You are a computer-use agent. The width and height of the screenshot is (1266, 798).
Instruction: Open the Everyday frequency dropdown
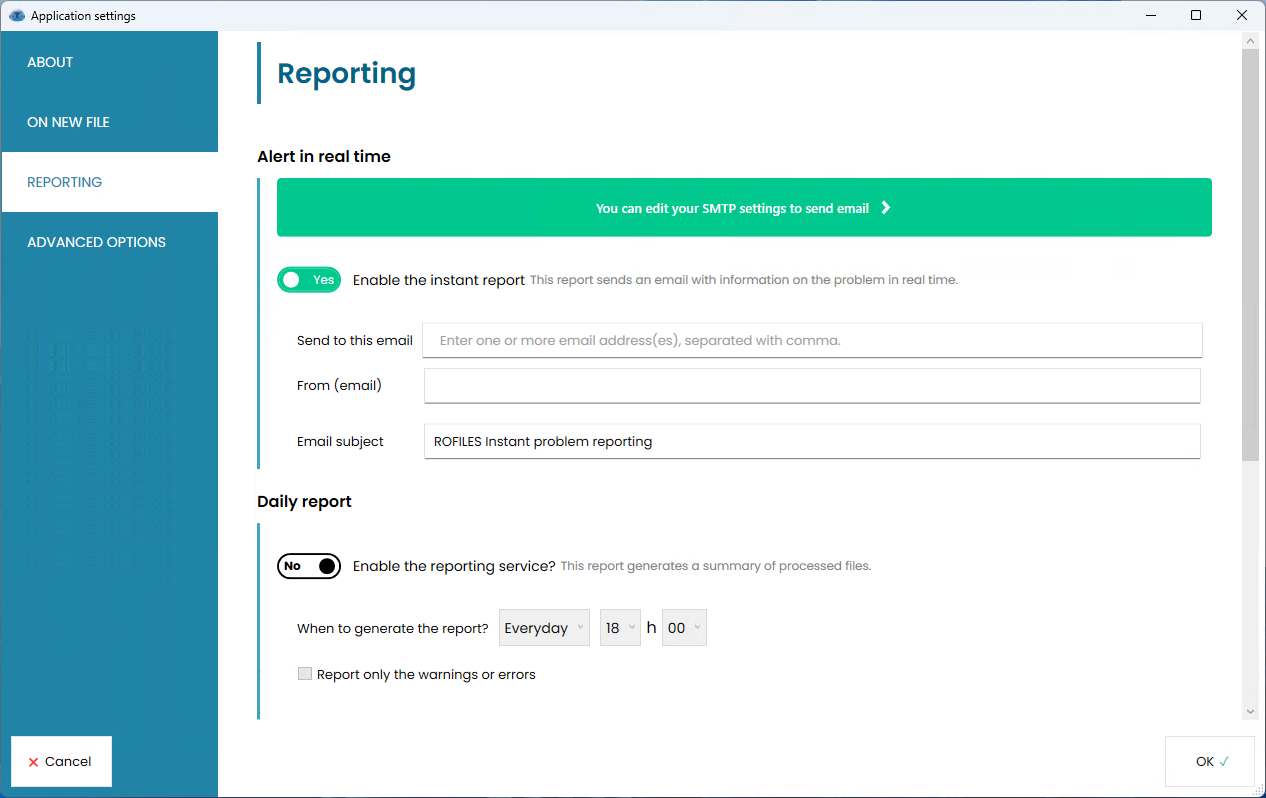pyautogui.click(x=544, y=628)
